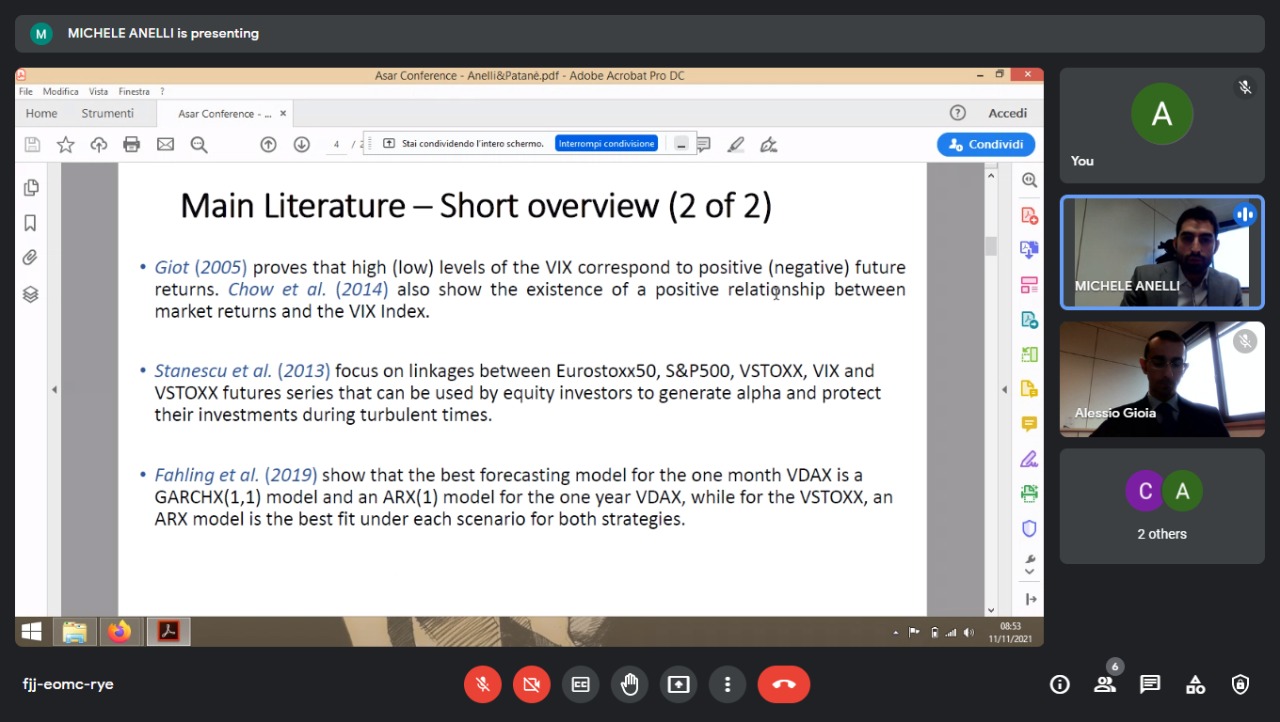1280x722 pixels.
Task: Add the document to starred favorites
Action: [x=65, y=145]
